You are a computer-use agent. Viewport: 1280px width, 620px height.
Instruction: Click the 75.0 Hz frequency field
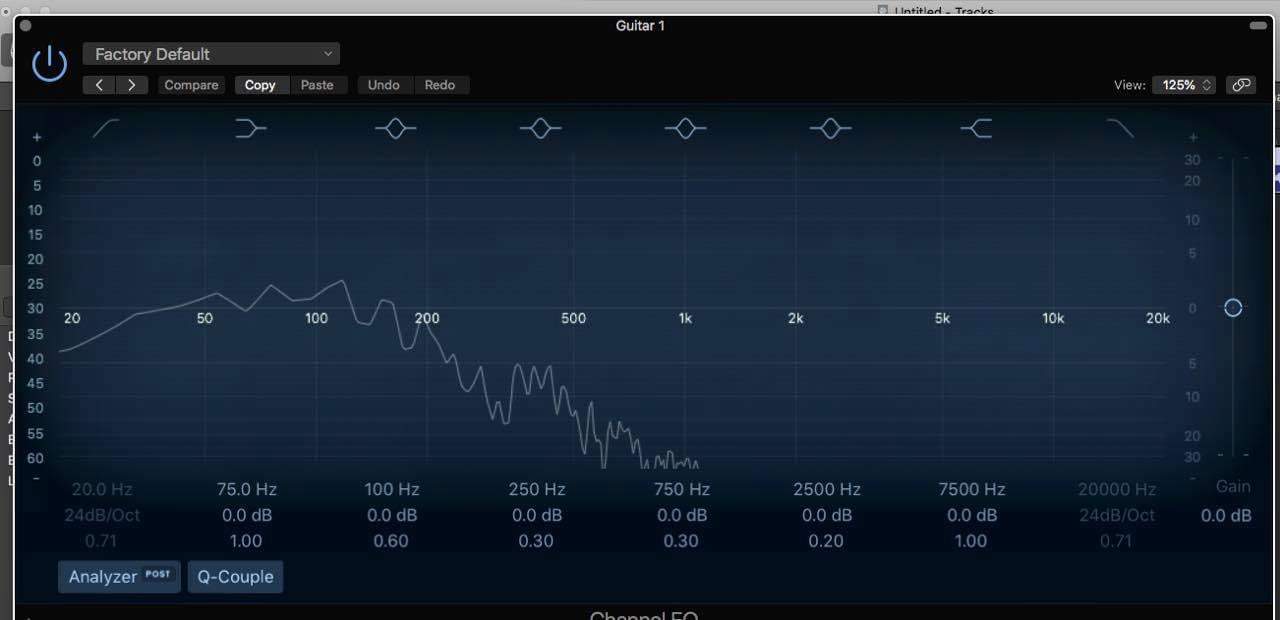246,490
